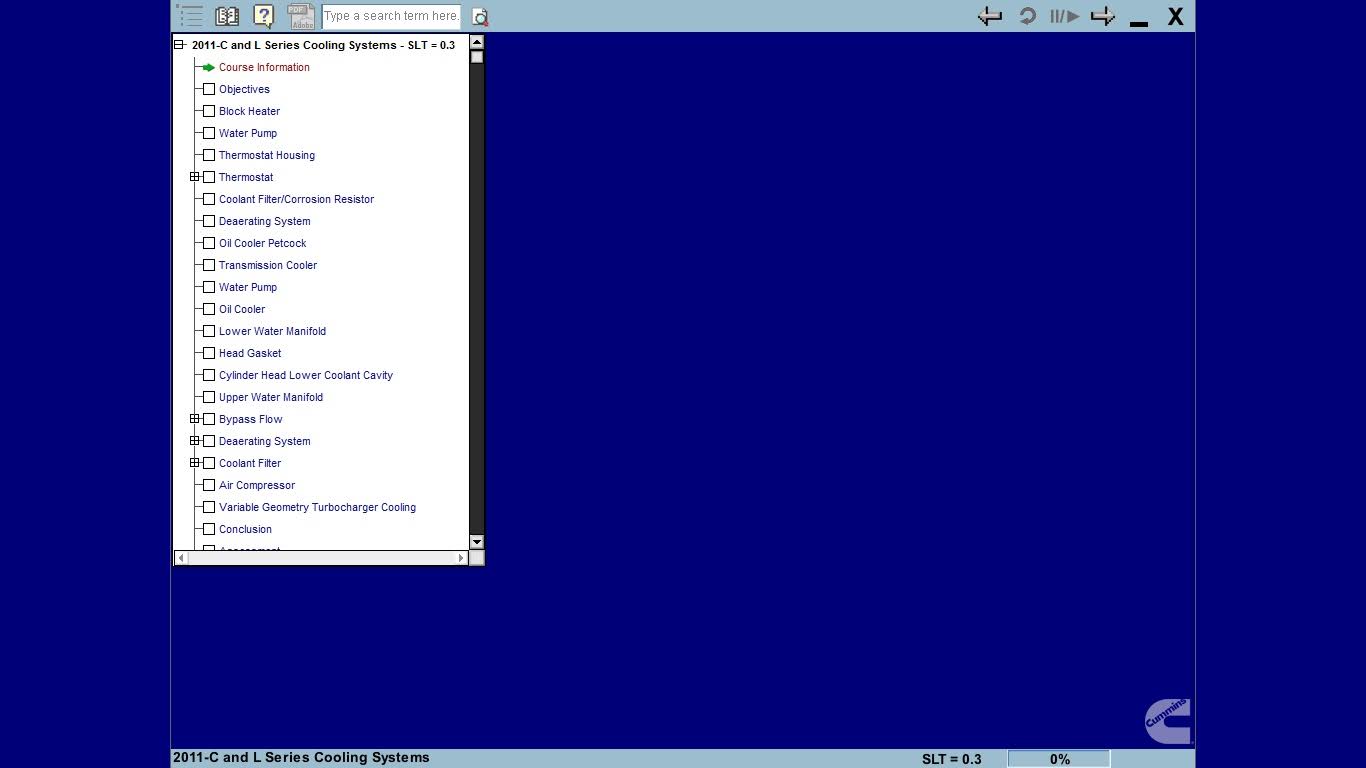Check the Lower Water Manifold box
Viewport: 1366px width, 768px height.
pos(209,331)
